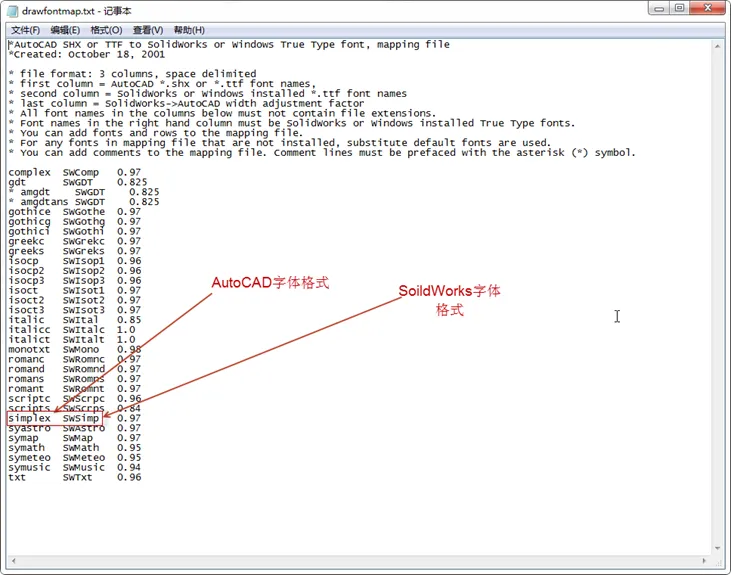The width and height of the screenshot is (731, 575).
Task: Click 'SWGothg' font mapping
Action: click(84, 222)
